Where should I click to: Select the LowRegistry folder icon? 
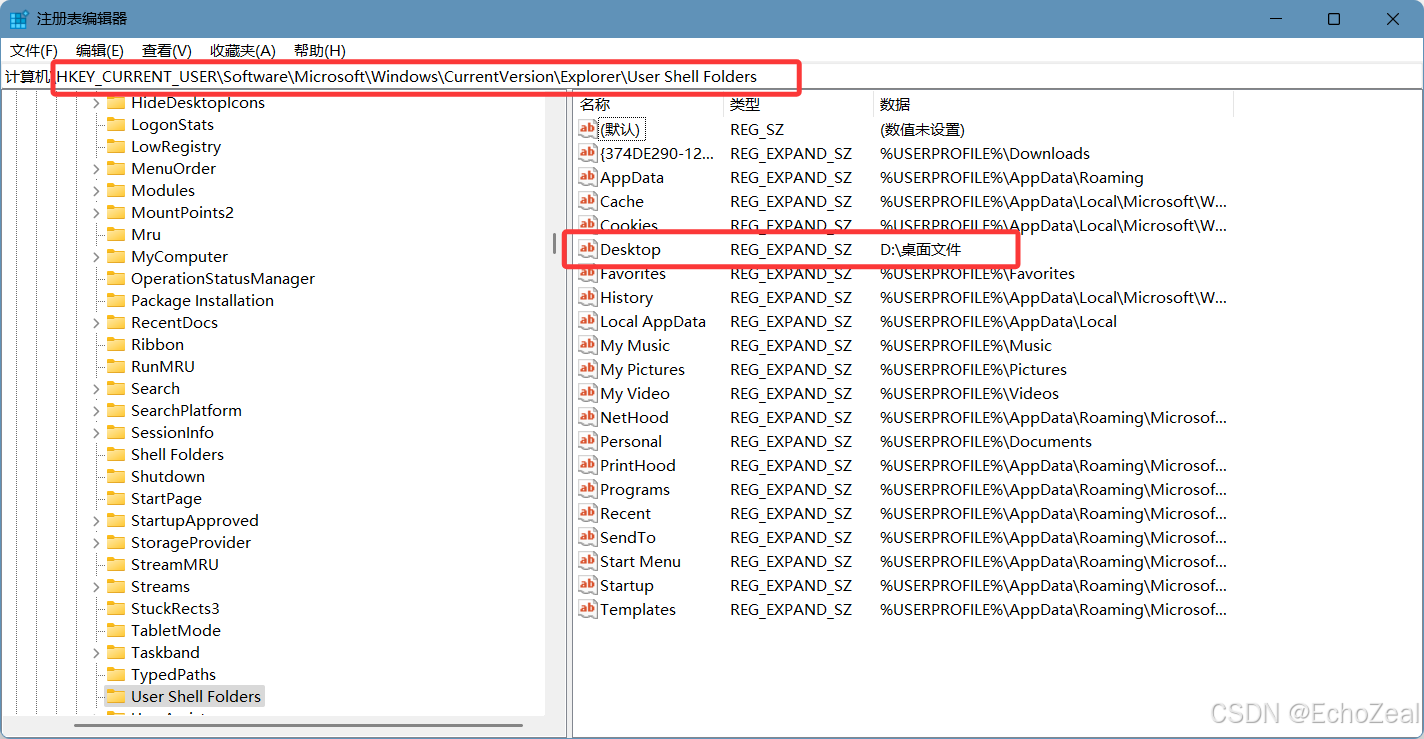(115, 147)
